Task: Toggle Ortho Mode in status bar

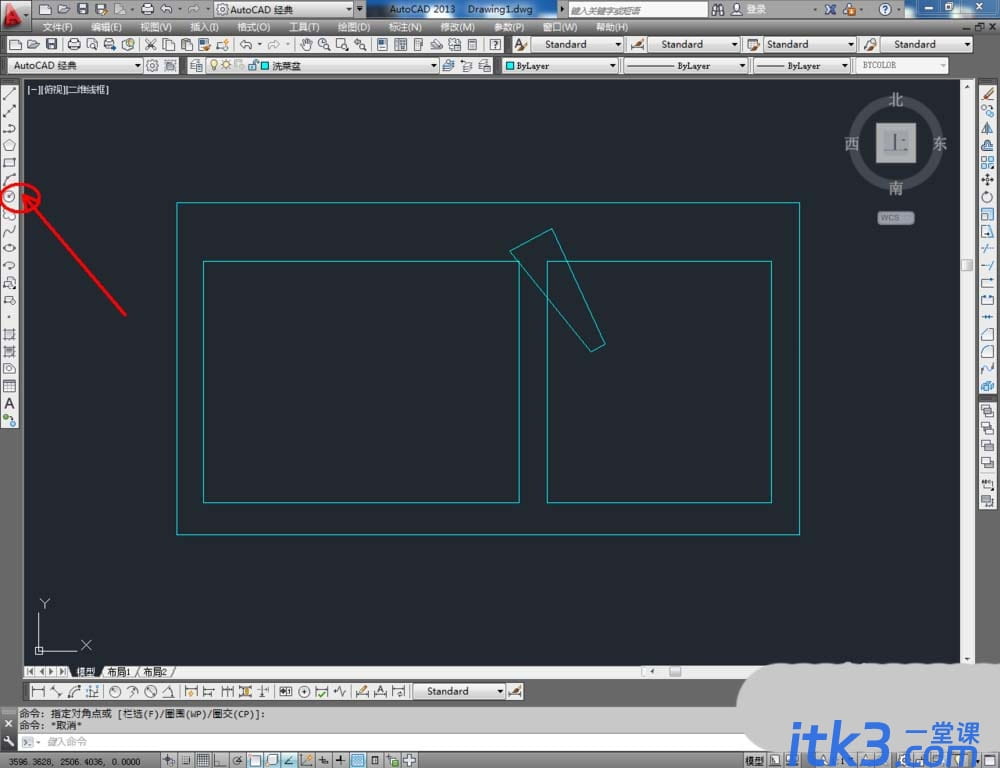Action: [220, 760]
